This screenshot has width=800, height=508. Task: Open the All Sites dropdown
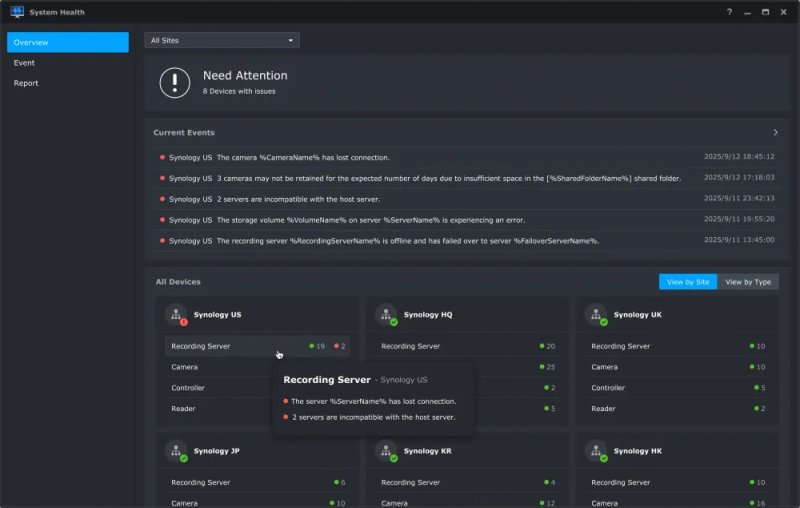click(222, 40)
